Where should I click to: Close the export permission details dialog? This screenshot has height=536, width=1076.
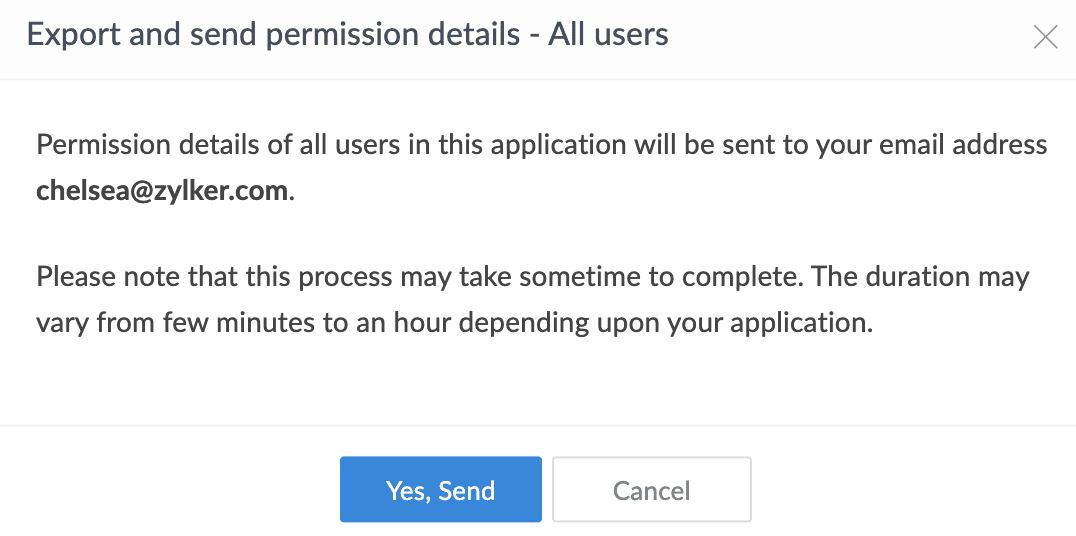click(1045, 38)
